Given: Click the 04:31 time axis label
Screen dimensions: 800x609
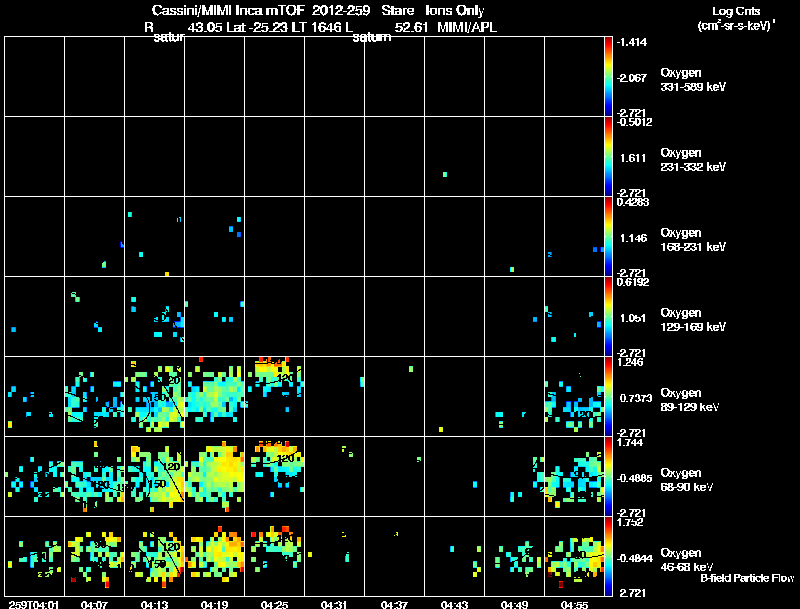Looking at the screenshot, I should [334, 604].
